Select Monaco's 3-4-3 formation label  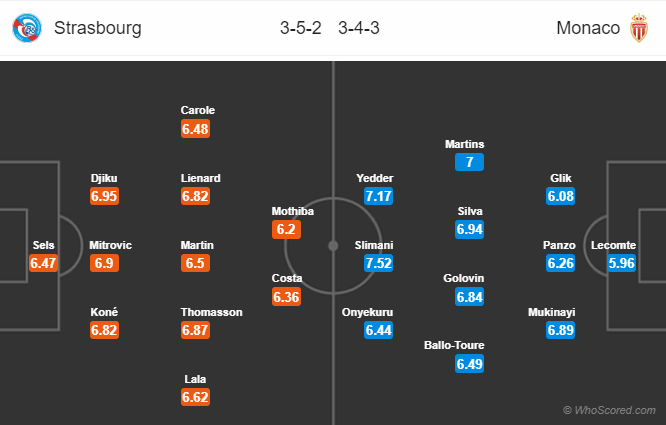point(359,28)
